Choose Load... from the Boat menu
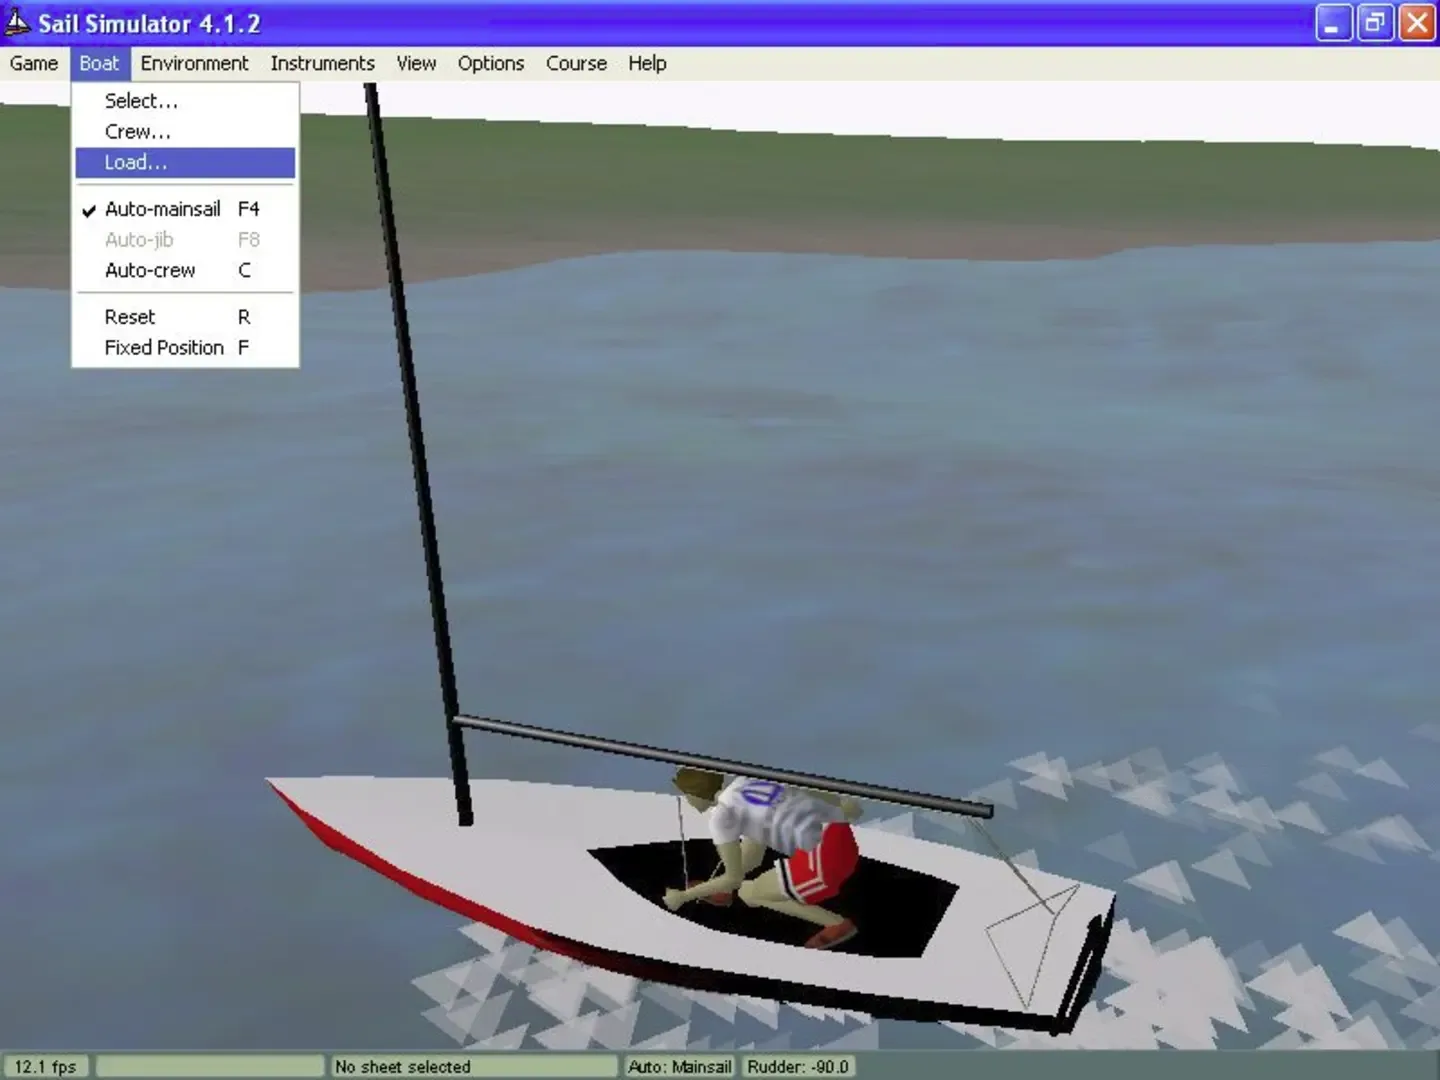 click(136, 162)
